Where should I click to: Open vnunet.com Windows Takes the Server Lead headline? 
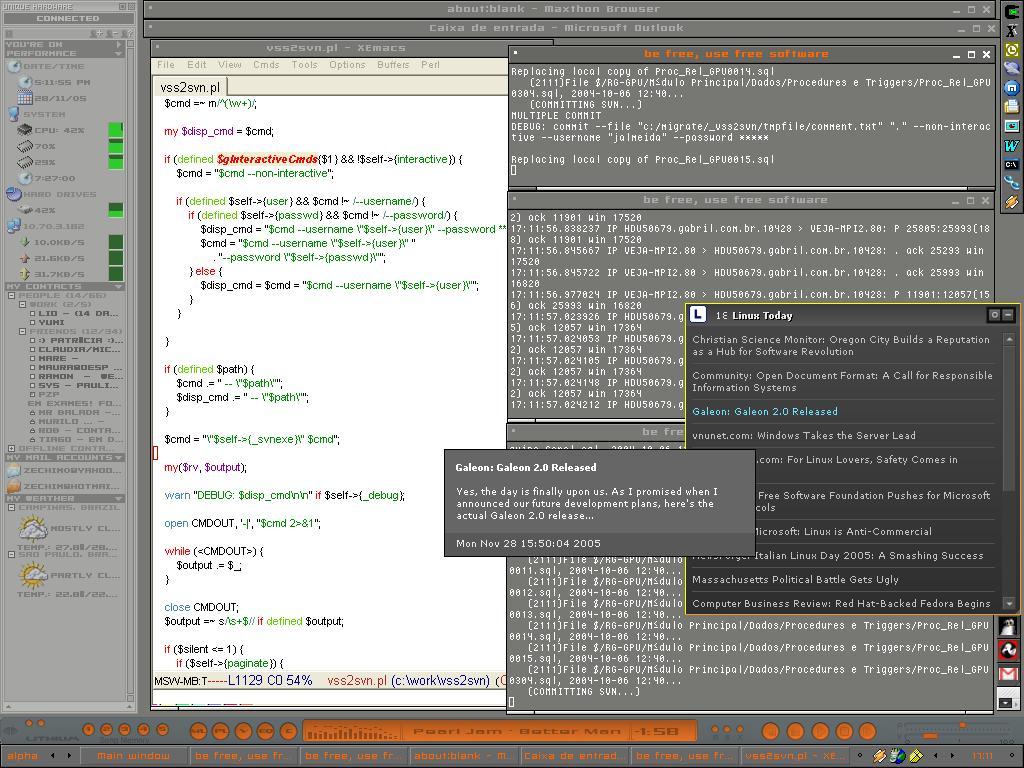coord(804,436)
